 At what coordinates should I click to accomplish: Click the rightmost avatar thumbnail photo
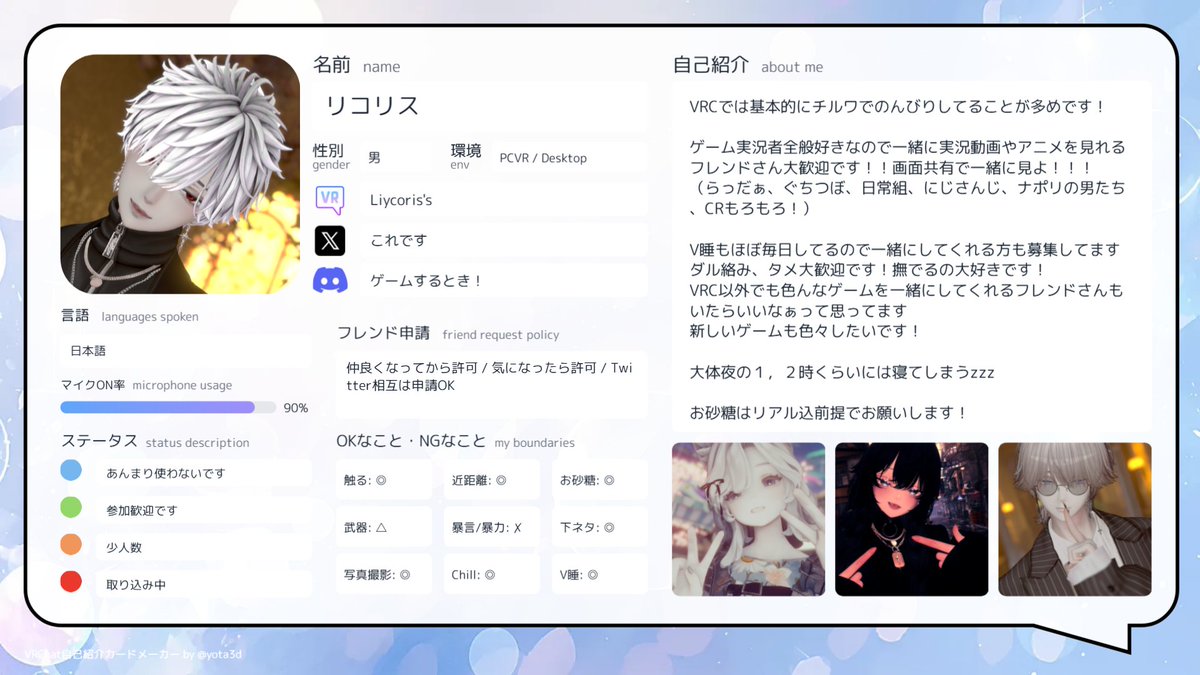[x=1074, y=518]
